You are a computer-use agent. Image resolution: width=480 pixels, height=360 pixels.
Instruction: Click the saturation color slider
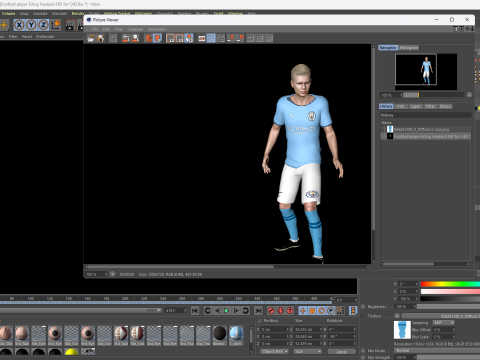click(450, 291)
